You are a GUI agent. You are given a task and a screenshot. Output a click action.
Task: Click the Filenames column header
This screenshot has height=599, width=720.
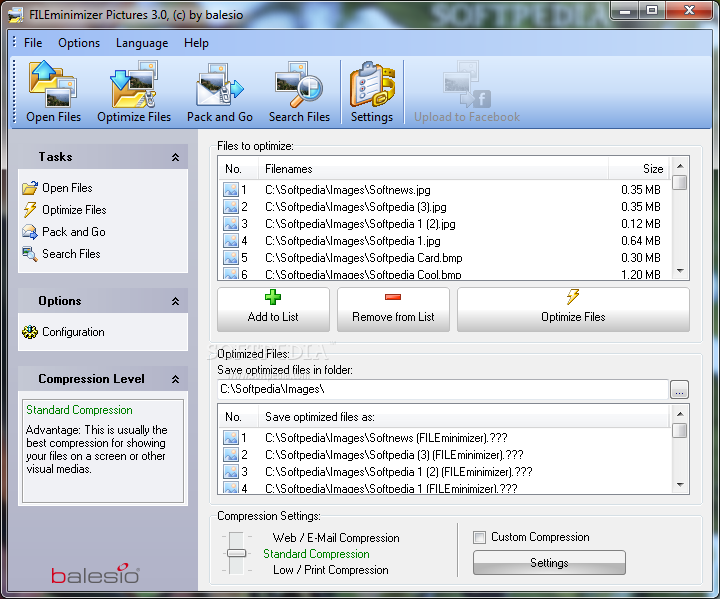tap(433, 169)
